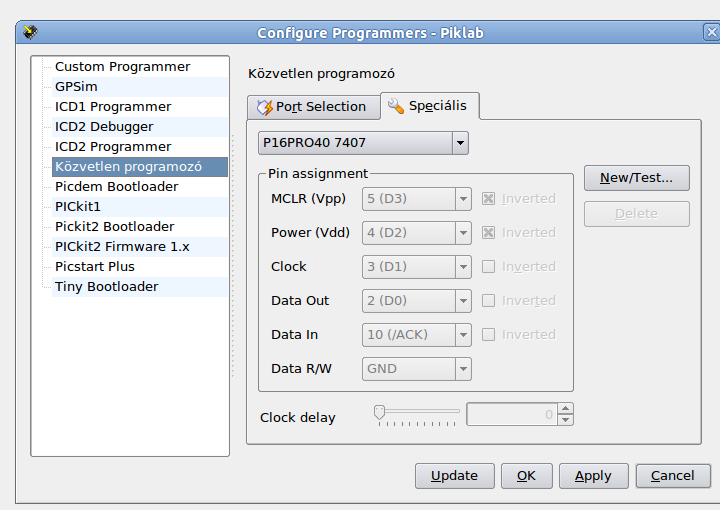The width and height of the screenshot is (720, 510).
Task: Expand the Data In pin dropdown
Action: click(x=463, y=335)
